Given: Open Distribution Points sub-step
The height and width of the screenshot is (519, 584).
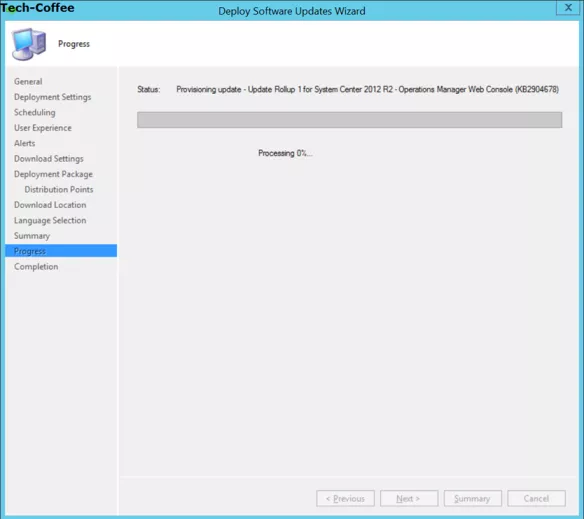Looking at the screenshot, I should tap(59, 189).
